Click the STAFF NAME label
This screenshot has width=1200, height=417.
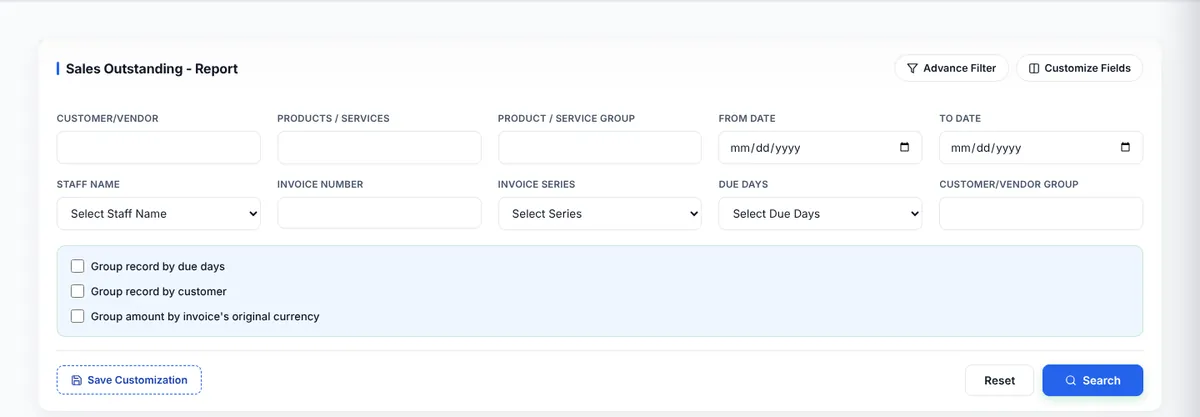point(89,184)
